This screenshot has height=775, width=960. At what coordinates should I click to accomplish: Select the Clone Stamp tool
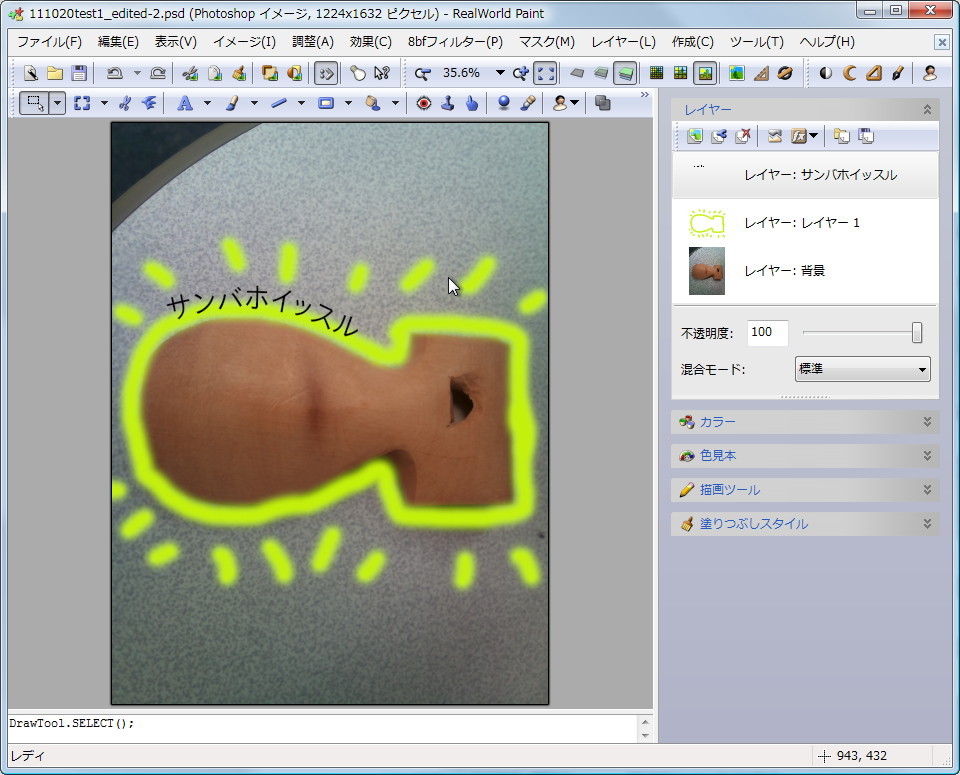447,102
